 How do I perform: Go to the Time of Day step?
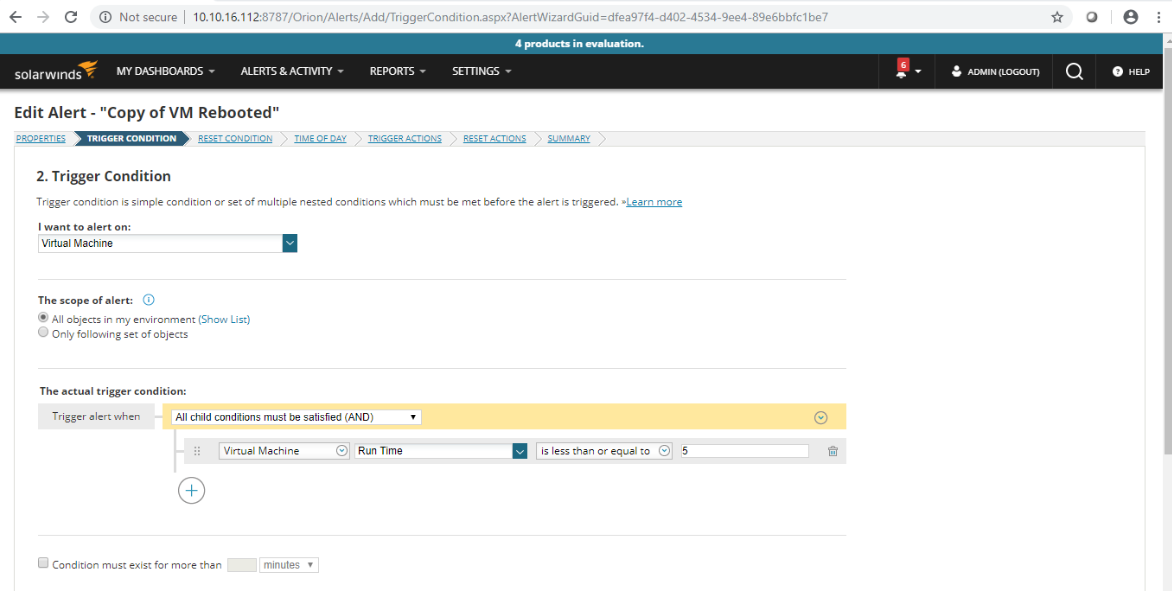click(x=320, y=138)
